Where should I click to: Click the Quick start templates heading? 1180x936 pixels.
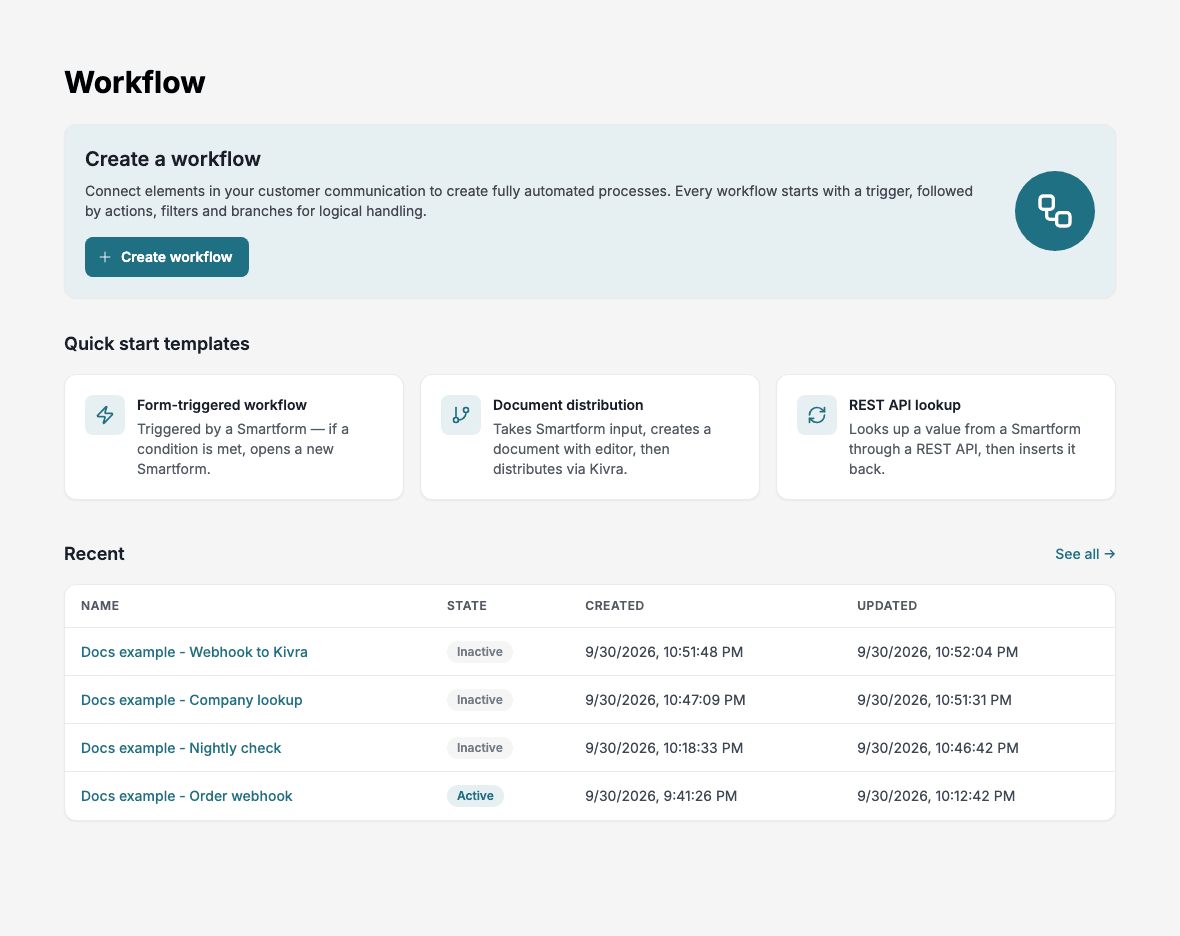157,344
